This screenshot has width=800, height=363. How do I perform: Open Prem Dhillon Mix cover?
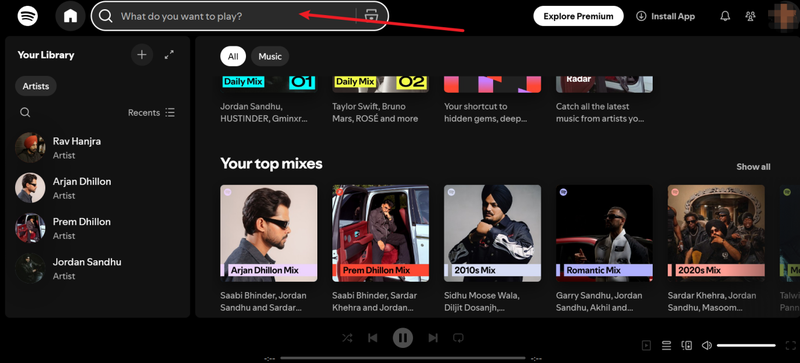pos(381,233)
